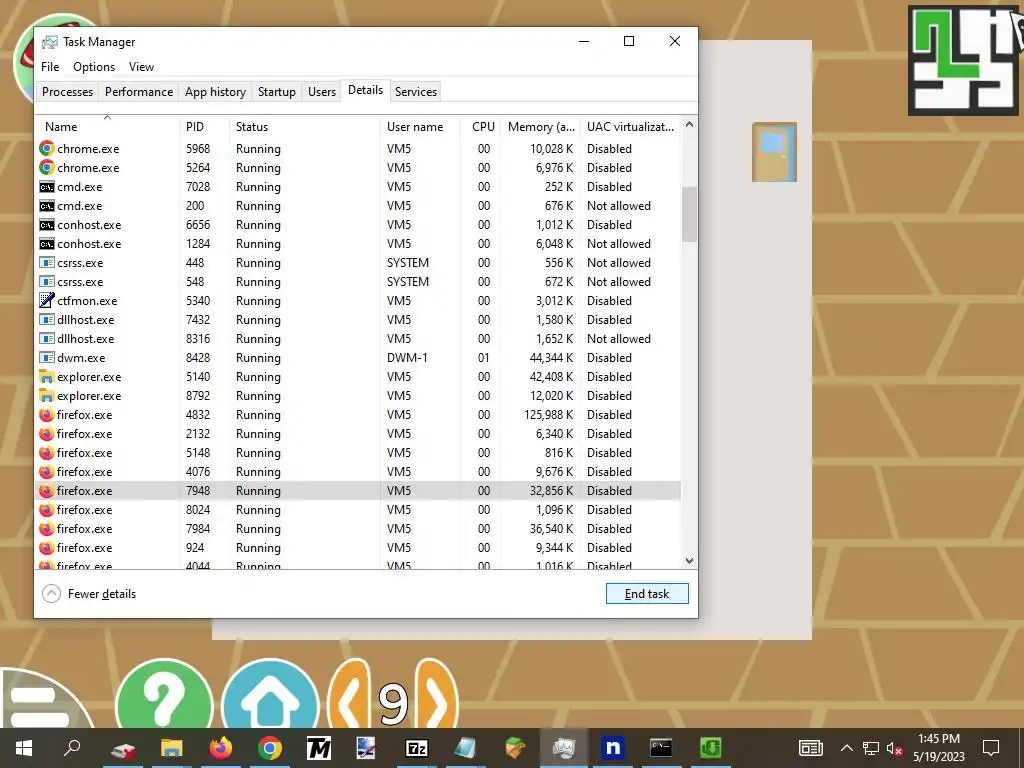Click the Chrome icon of PID 5968 row
Image resolution: width=1024 pixels, height=768 pixels.
pyautogui.click(x=46, y=149)
